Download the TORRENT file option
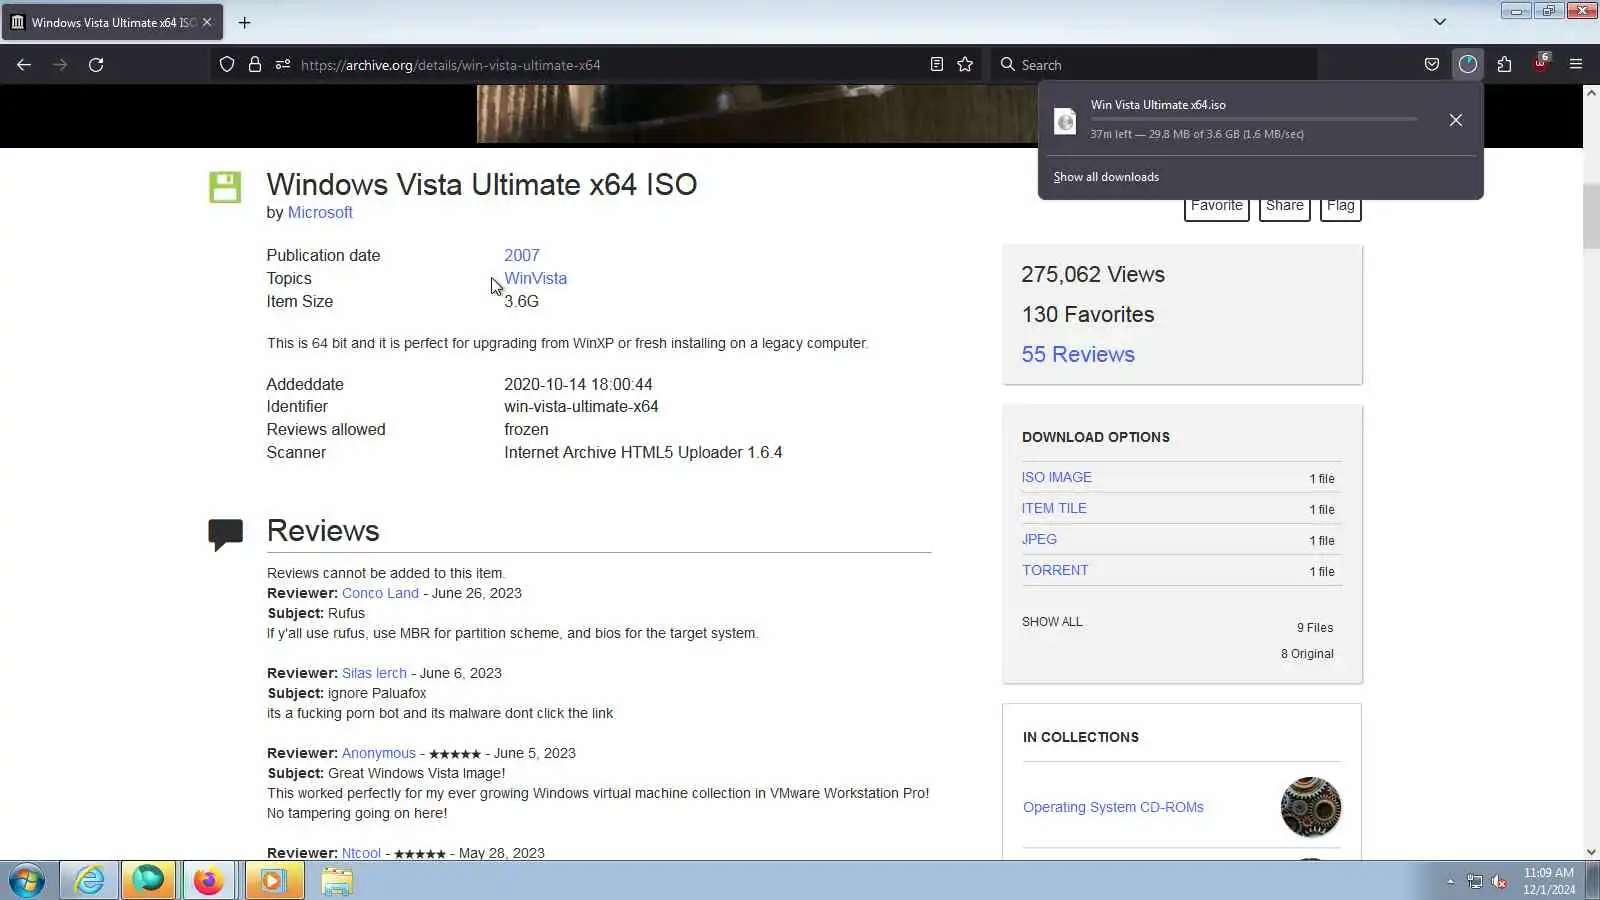Viewport: 1600px width, 900px height. (1055, 570)
